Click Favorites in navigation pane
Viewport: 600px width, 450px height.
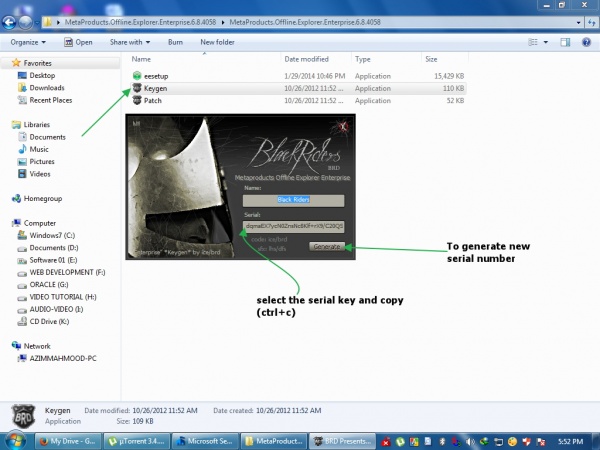[x=37, y=63]
